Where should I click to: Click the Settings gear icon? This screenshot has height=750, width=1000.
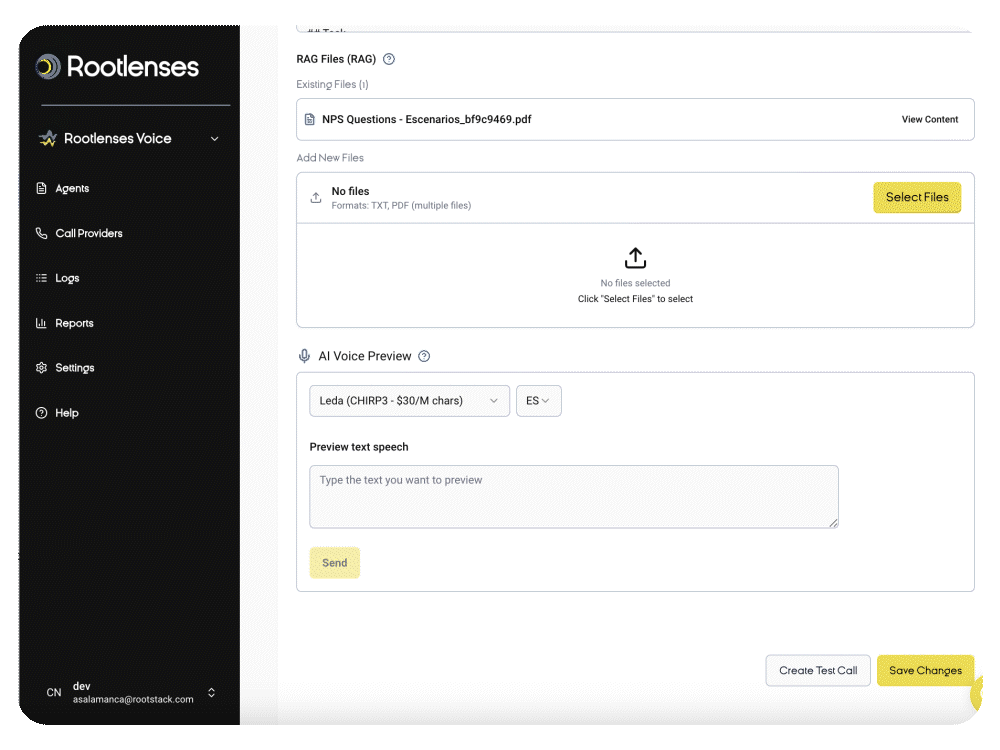point(41,368)
